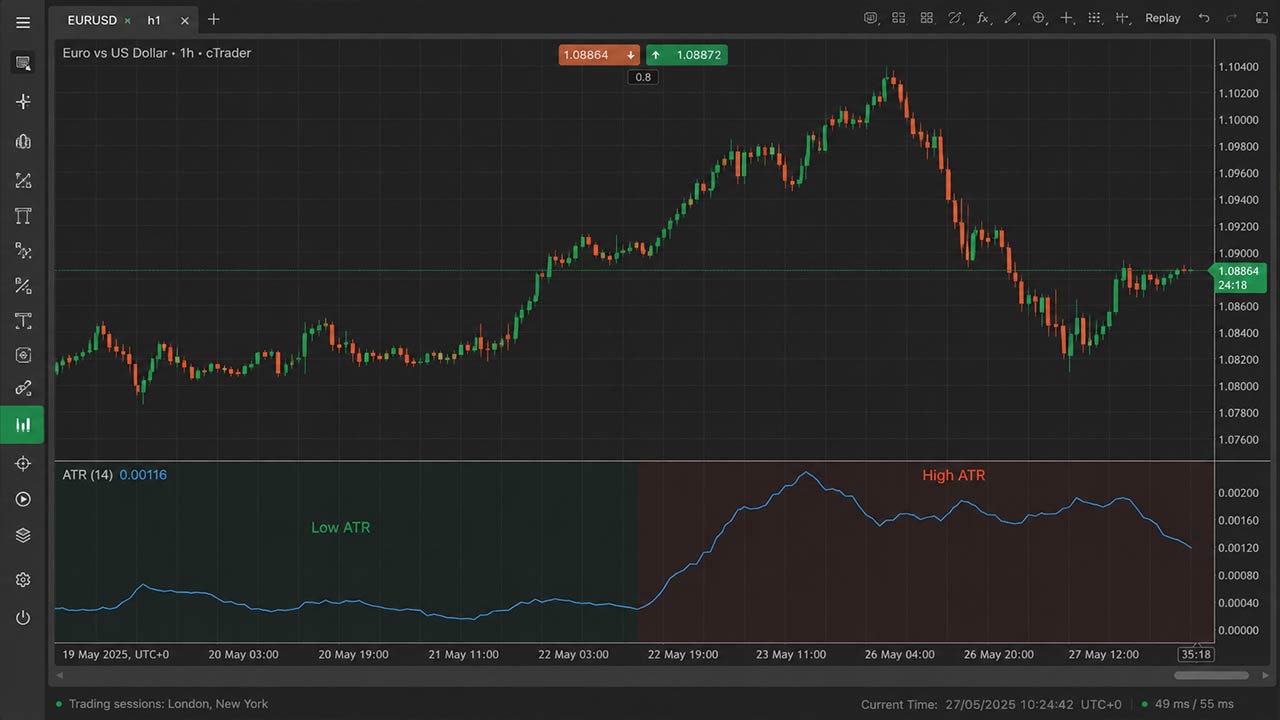Open settings gear in left sidebar
1280x720 pixels.
23,580
